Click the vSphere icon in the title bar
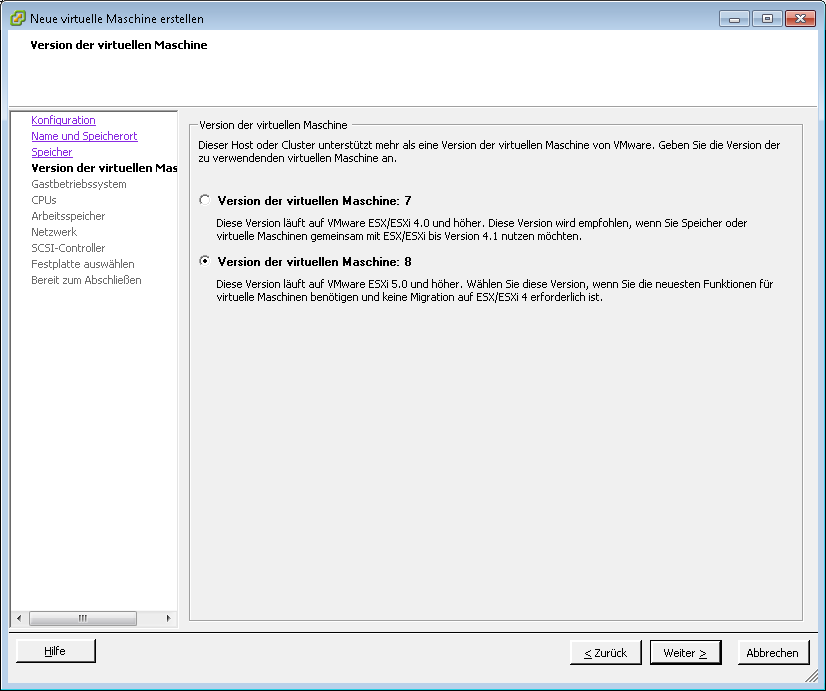This screenshot has height=691, width=826. (x=17, y=18)
